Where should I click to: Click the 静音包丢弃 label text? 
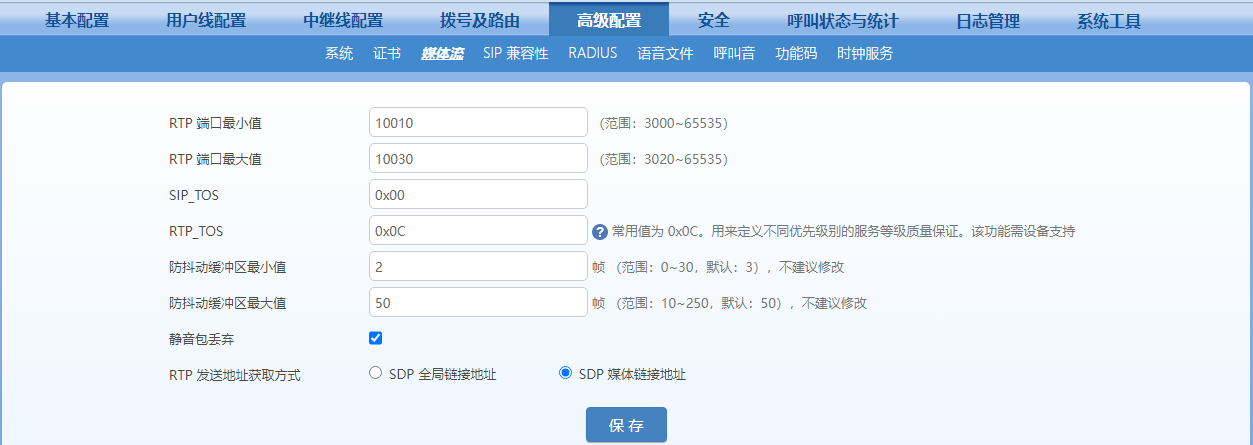pos(202,339)
